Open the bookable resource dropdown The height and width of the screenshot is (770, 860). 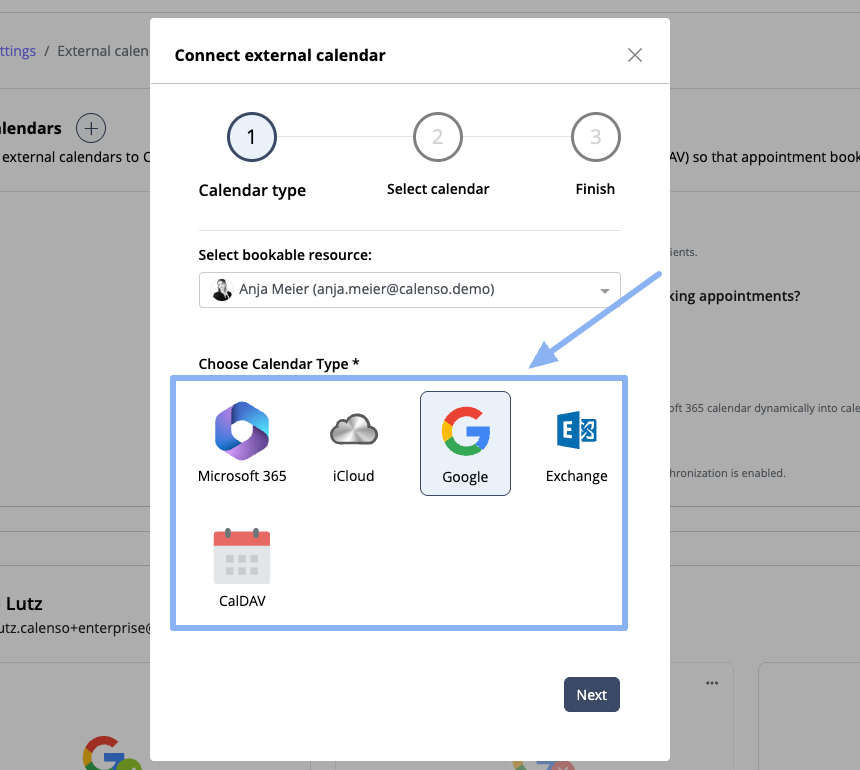point(410,290)
